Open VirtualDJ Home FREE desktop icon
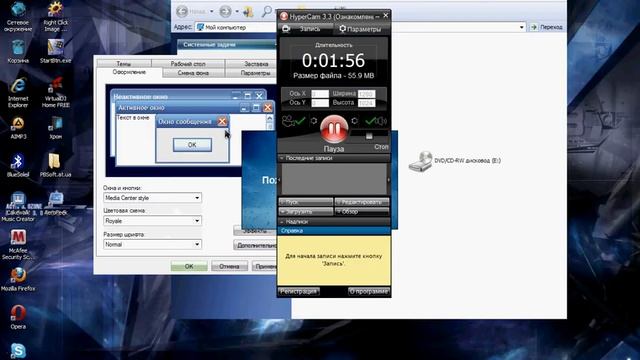This screenshot has width=640, height=360. [56, 93]
